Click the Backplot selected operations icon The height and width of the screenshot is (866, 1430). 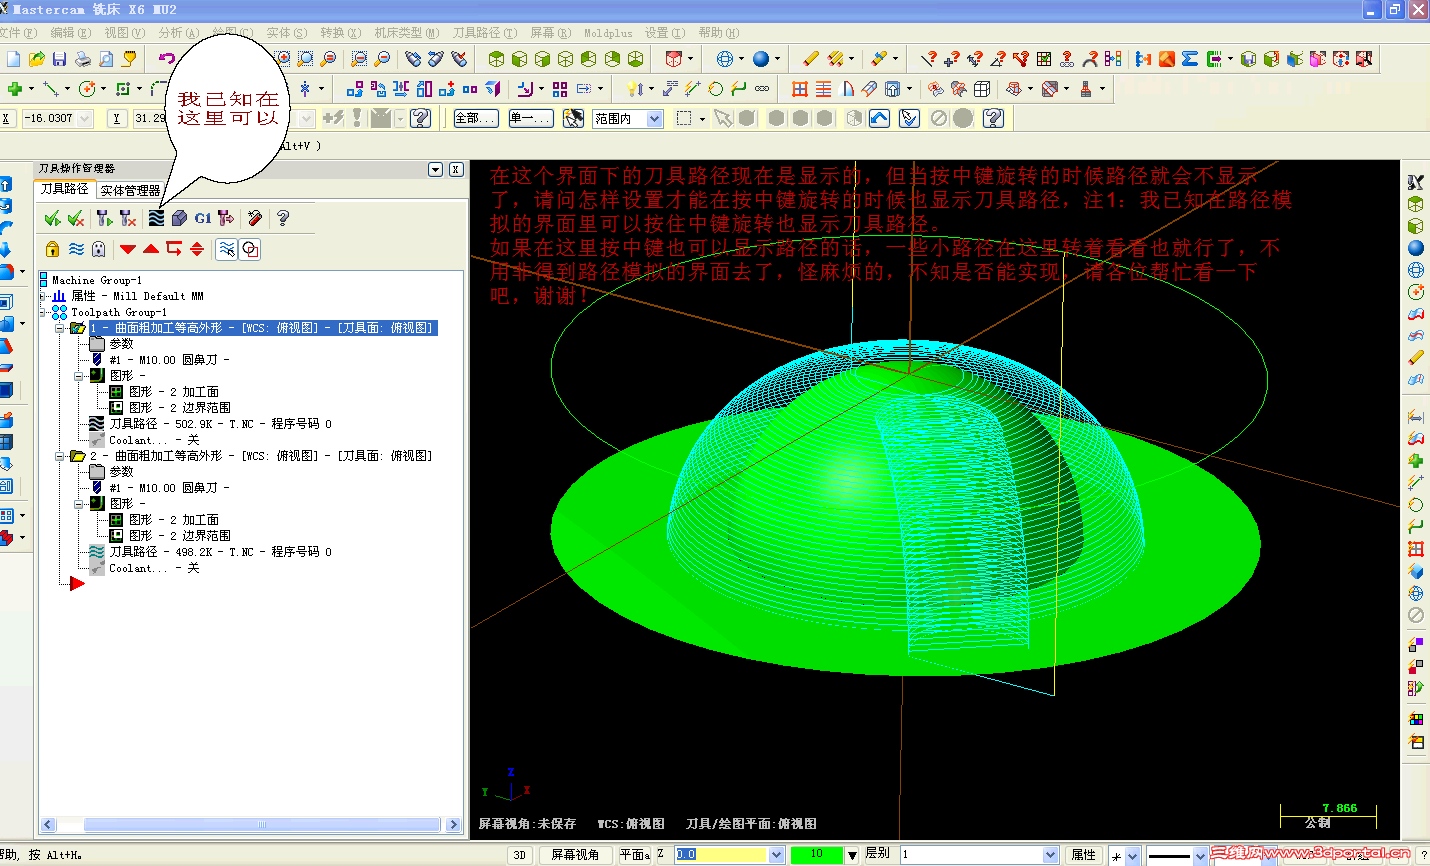click(x=156, y=218)
